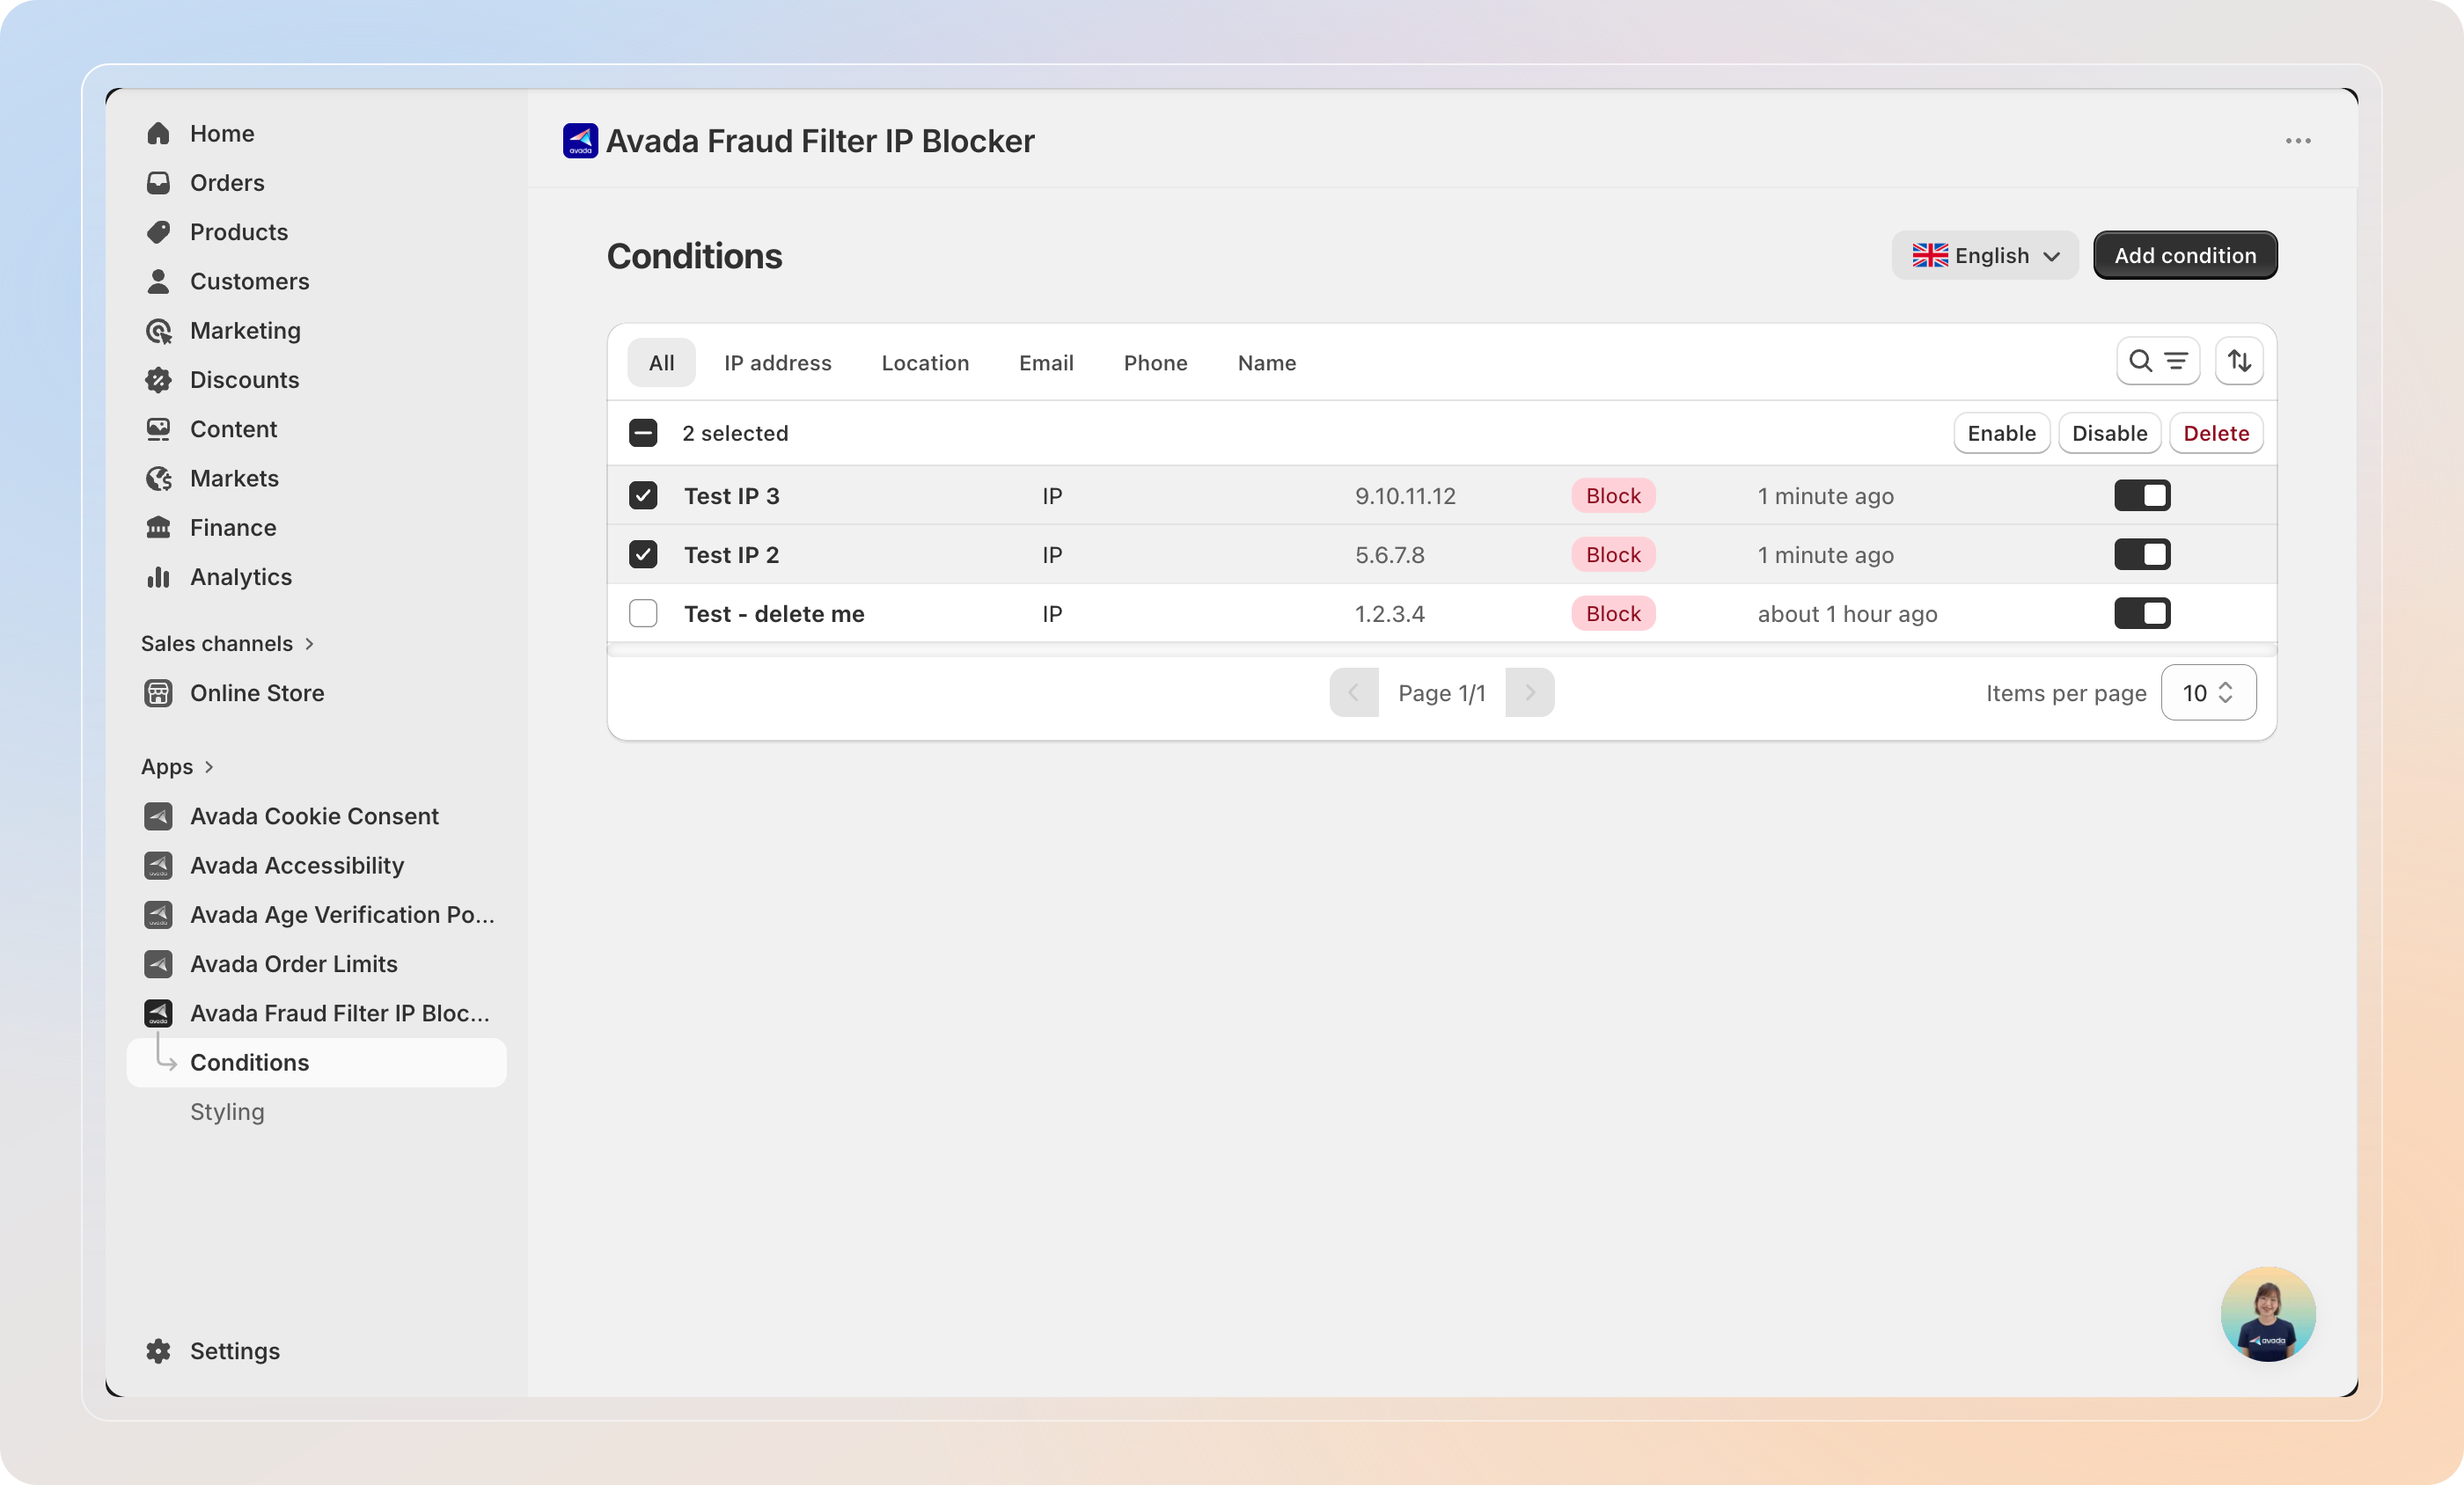Open the support chat avatar
The width and height of the screenshot is (2464, 1485).
2268,1314
